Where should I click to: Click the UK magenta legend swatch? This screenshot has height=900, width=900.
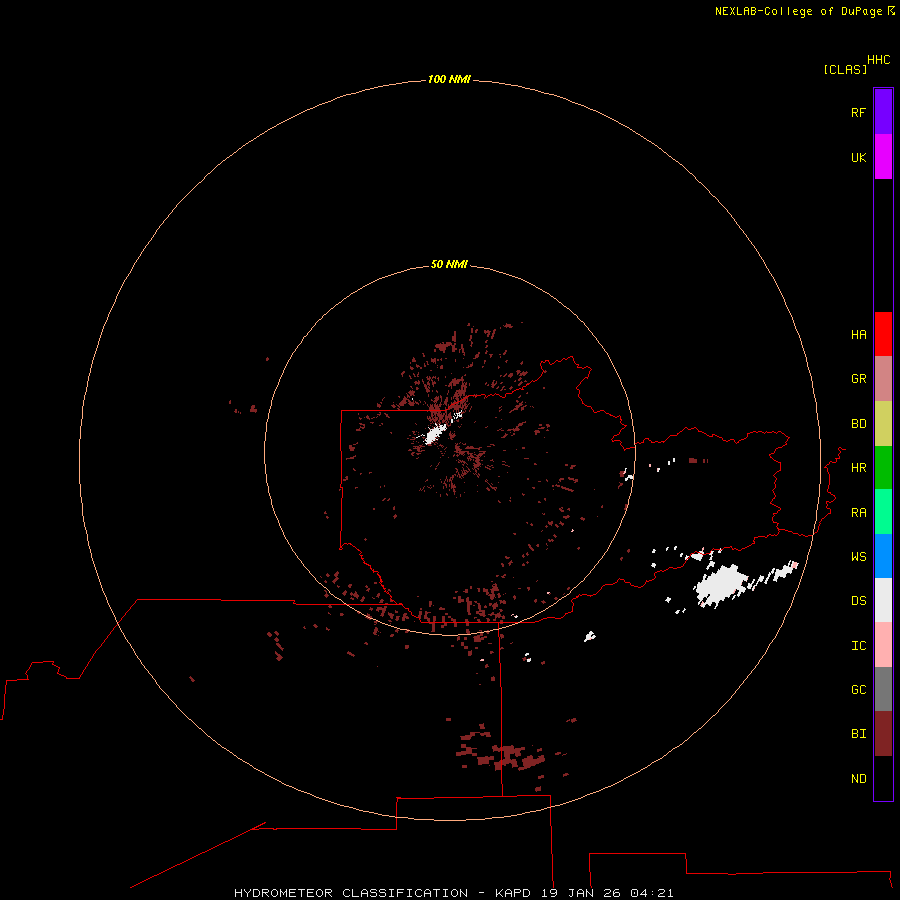click(x=883, y=157)
